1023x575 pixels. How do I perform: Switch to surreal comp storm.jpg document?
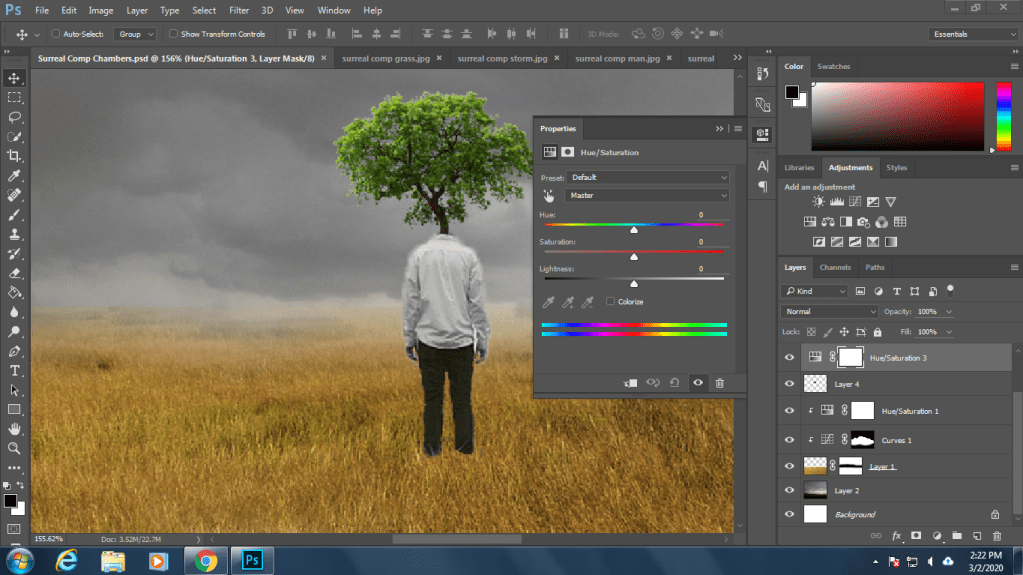[x=502, y=58]
